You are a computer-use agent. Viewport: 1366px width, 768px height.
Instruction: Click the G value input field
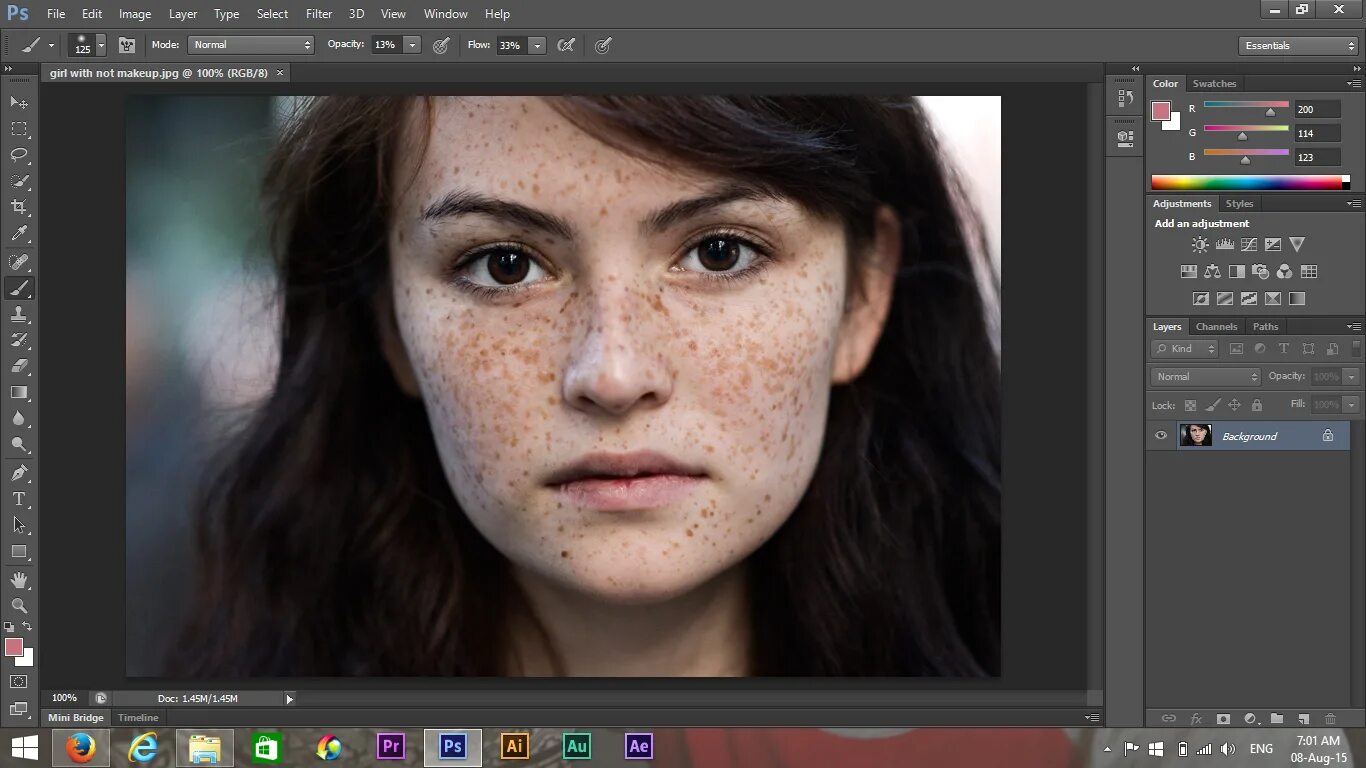point(1317,133)
